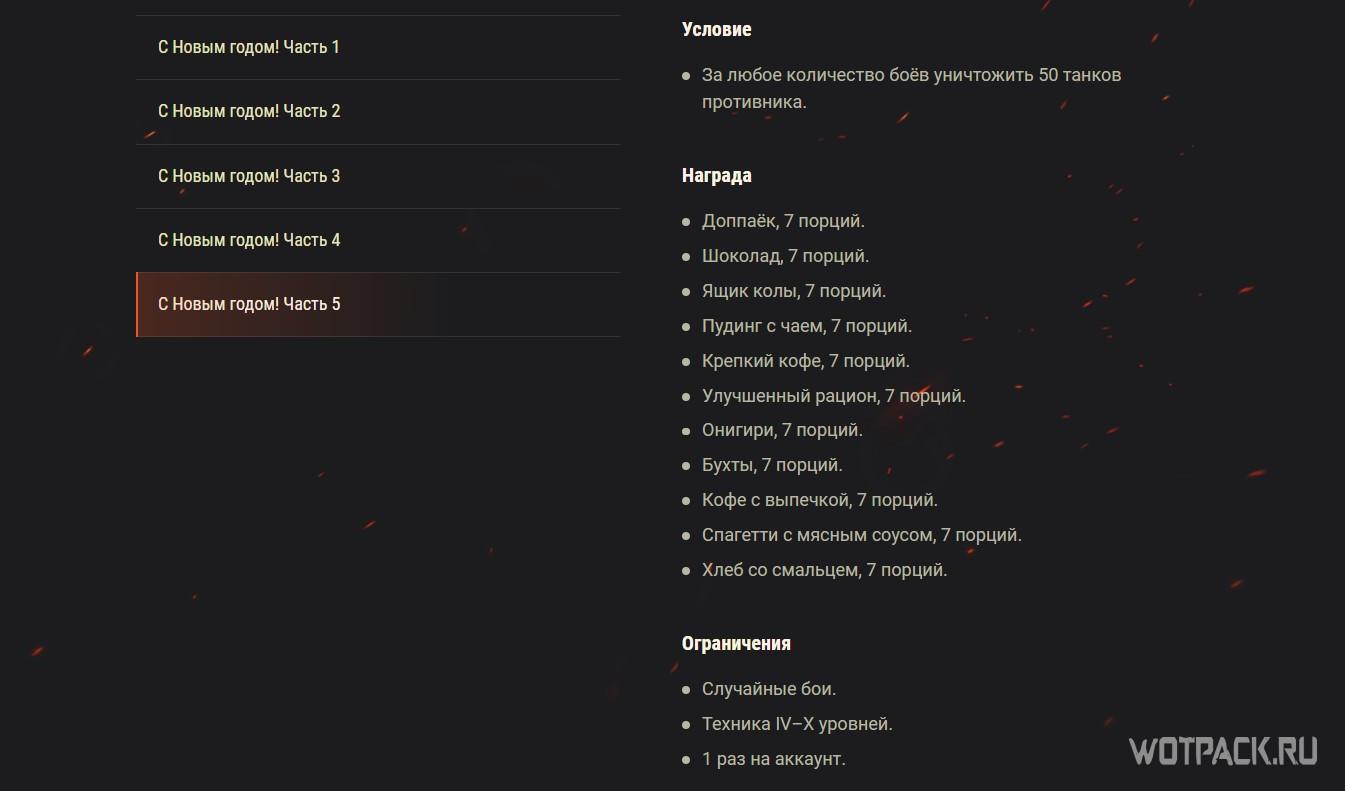Switch to "С Новым годом! Часть 2" tab

249,111
